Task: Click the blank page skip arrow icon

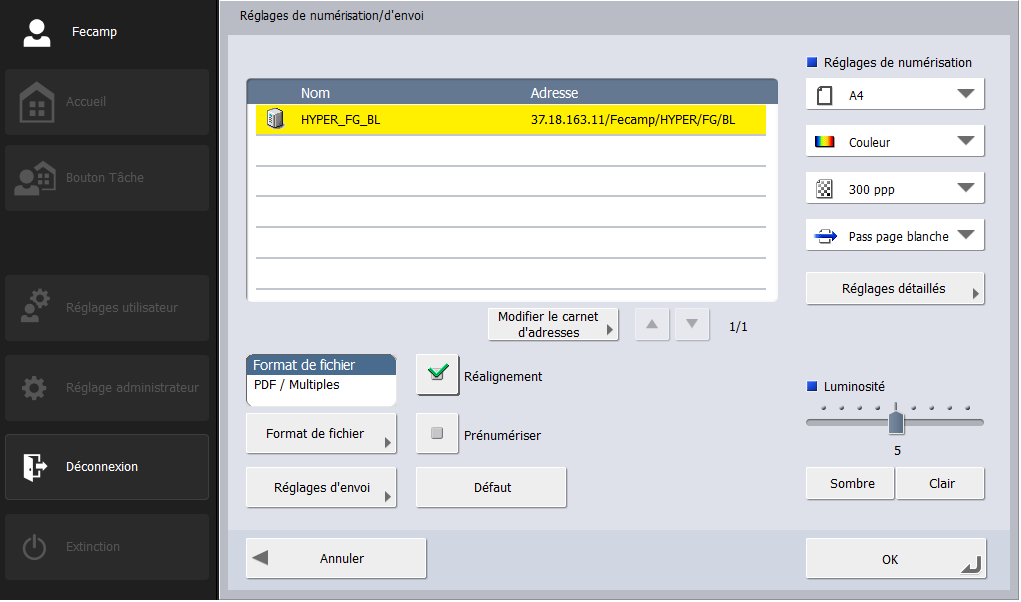Action: (x=826, y=236)
